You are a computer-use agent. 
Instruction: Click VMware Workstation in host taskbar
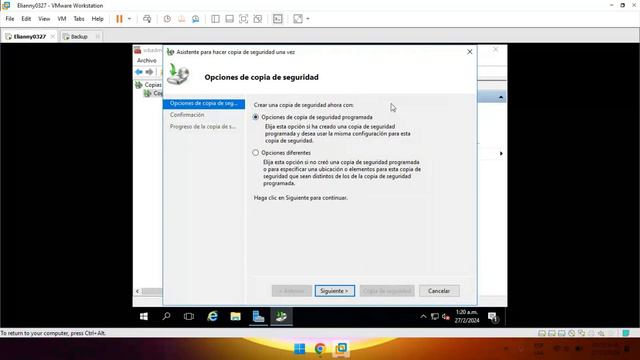click(x=341, y=348)
